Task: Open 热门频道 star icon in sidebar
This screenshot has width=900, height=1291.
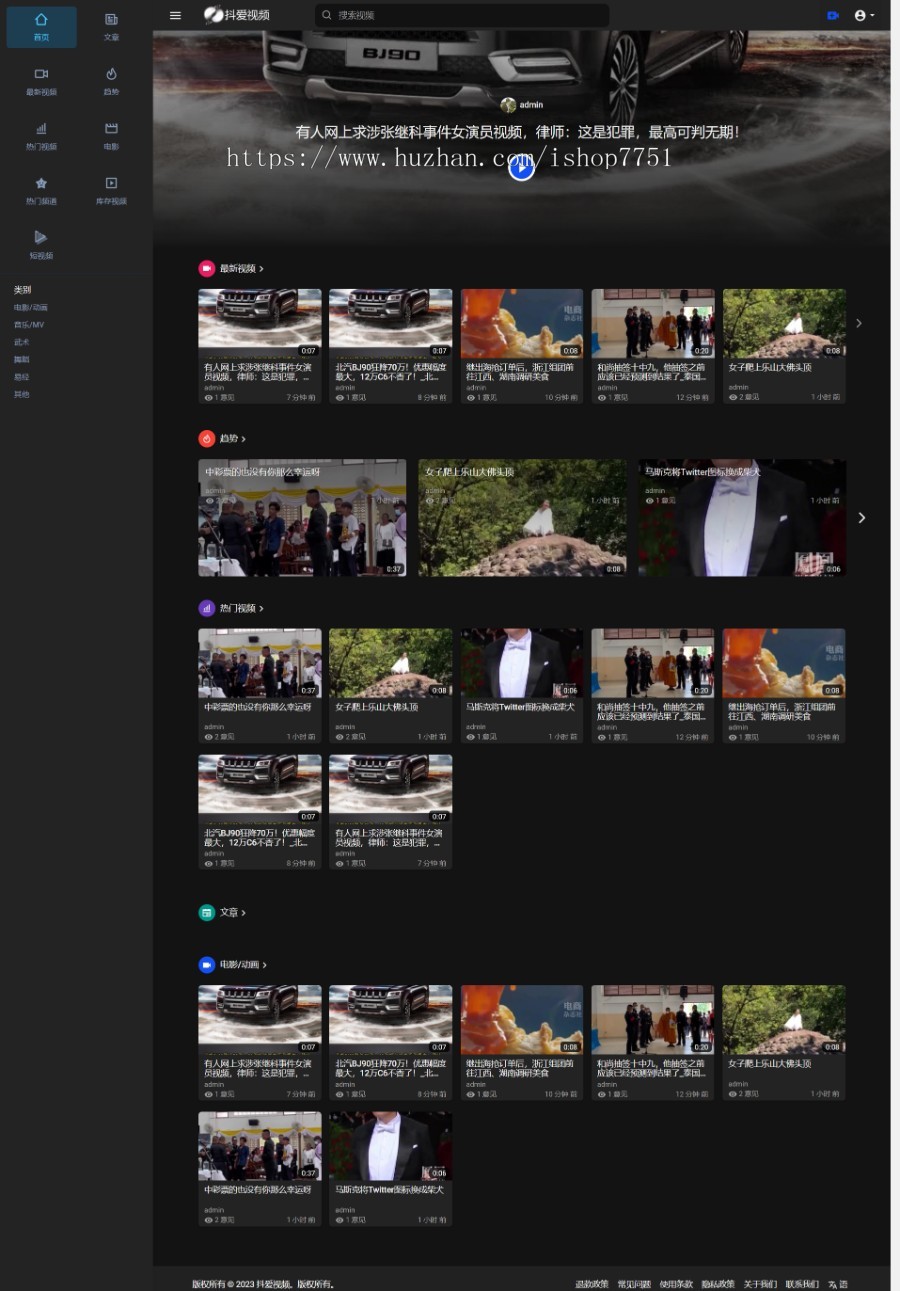Action: (41, 183)
